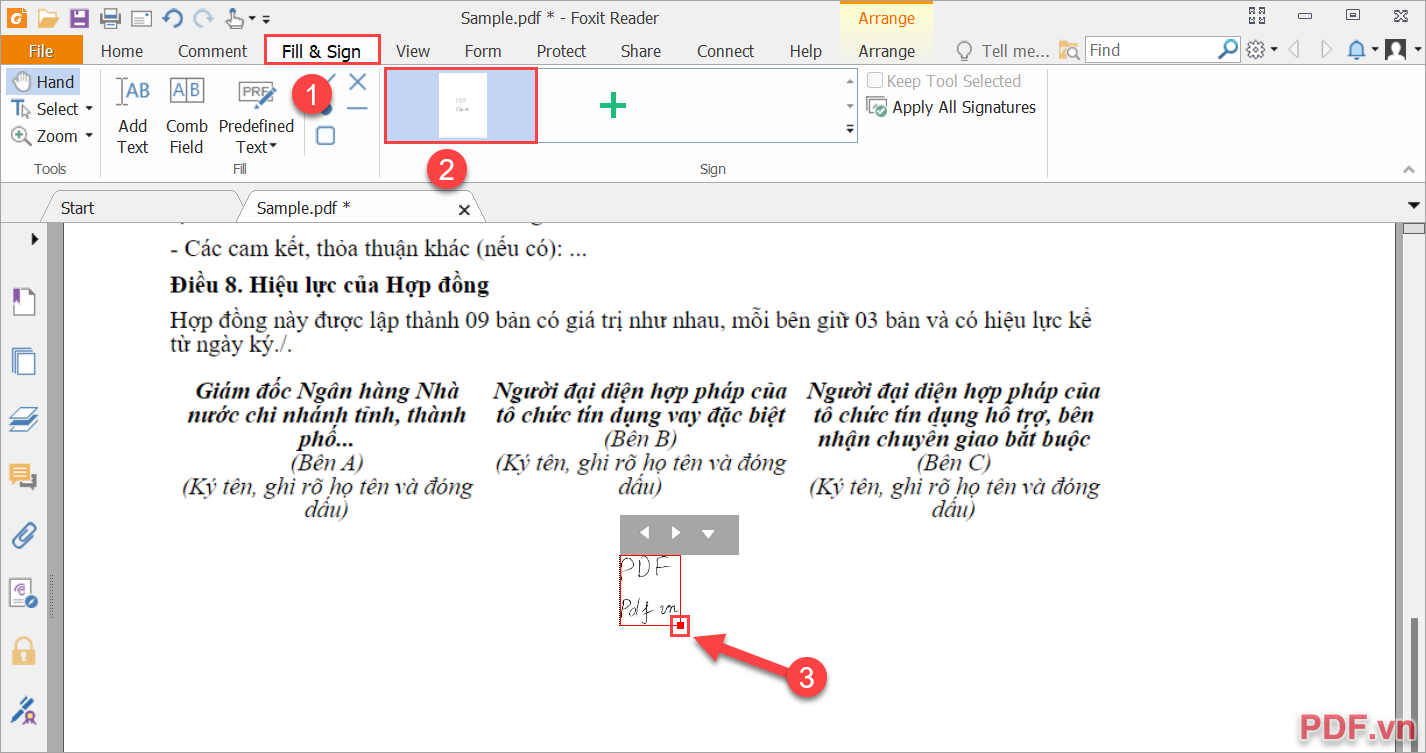Open the Customize Quick Access Toolbar menu
The image size is (1426, 753).
[x=266, y=19]
